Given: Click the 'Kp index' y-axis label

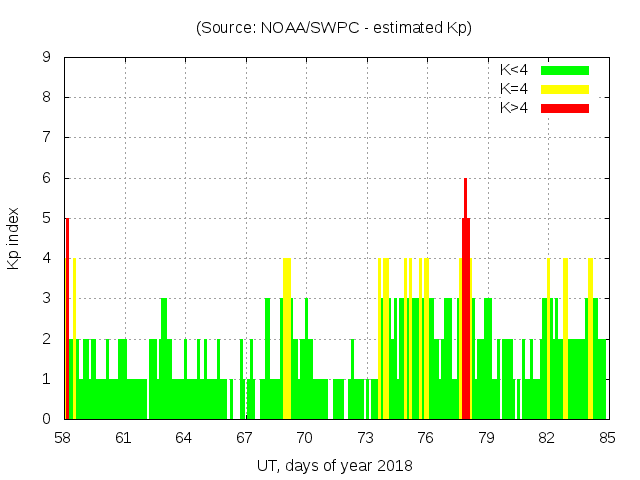Looking at the screenshot, I should (x=14, y=238).
